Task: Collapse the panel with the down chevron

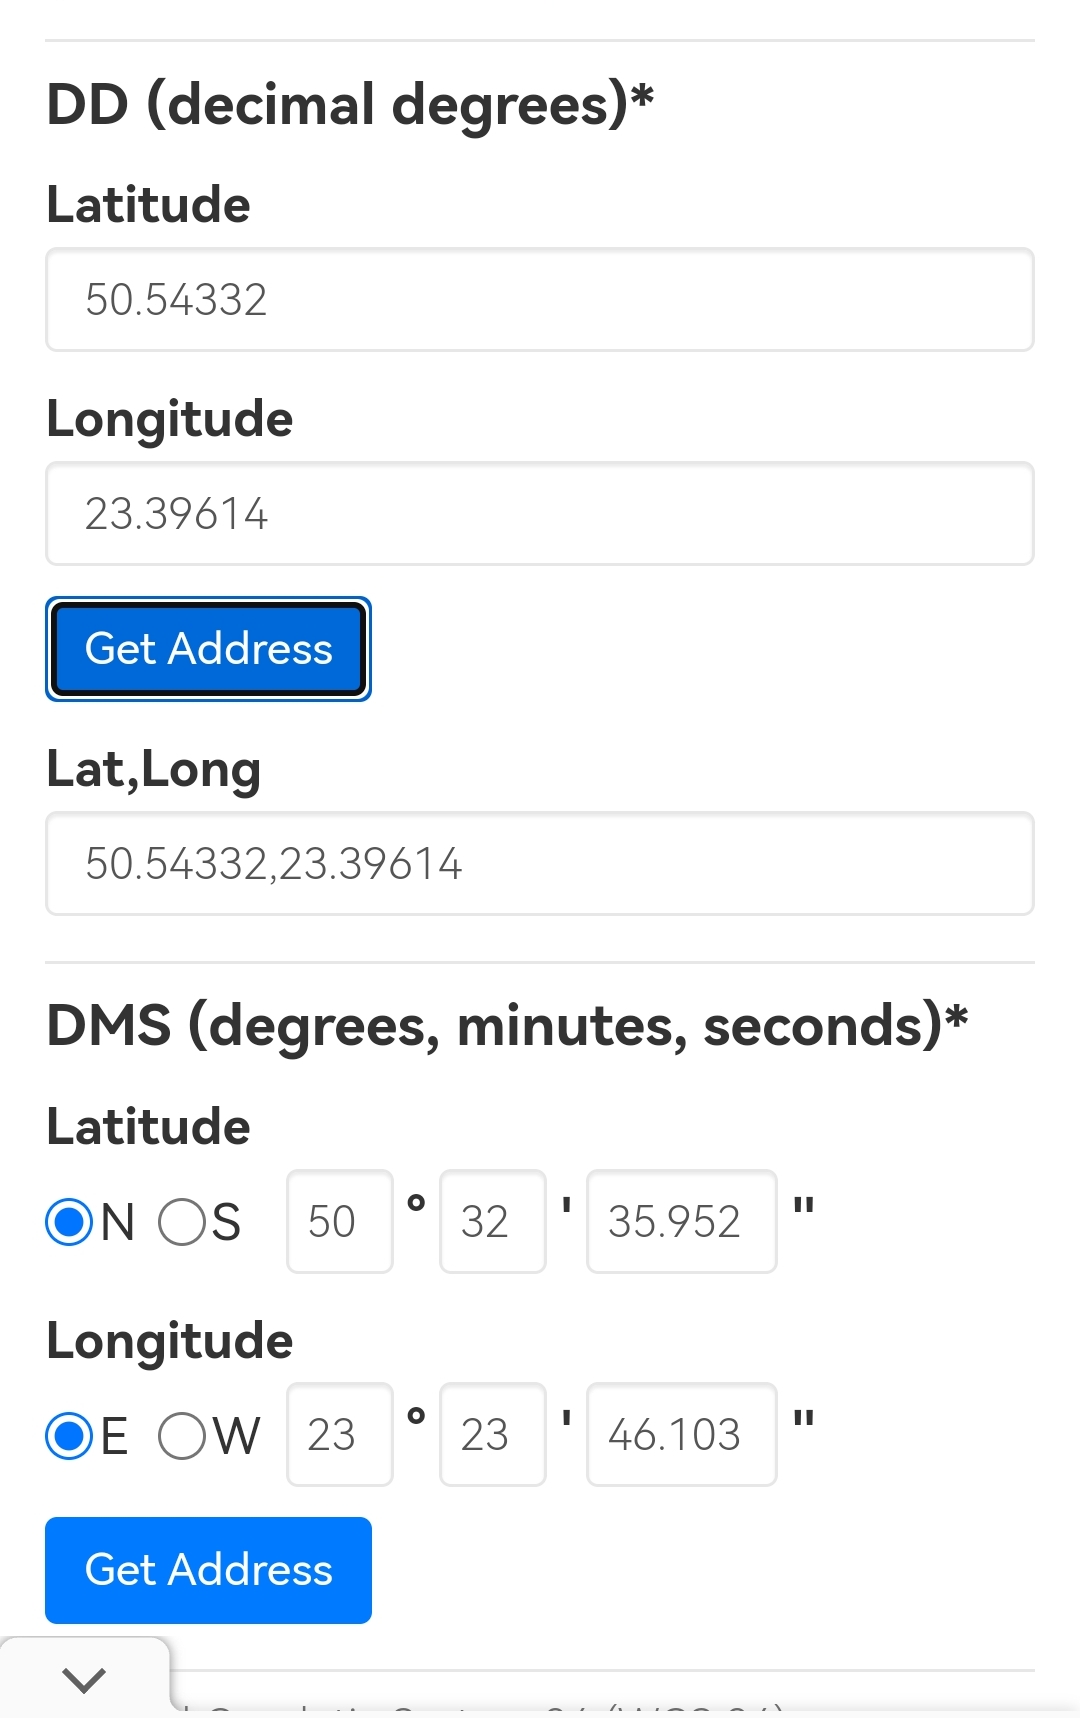Action: pyautogui.click(x=84, y=1680)
